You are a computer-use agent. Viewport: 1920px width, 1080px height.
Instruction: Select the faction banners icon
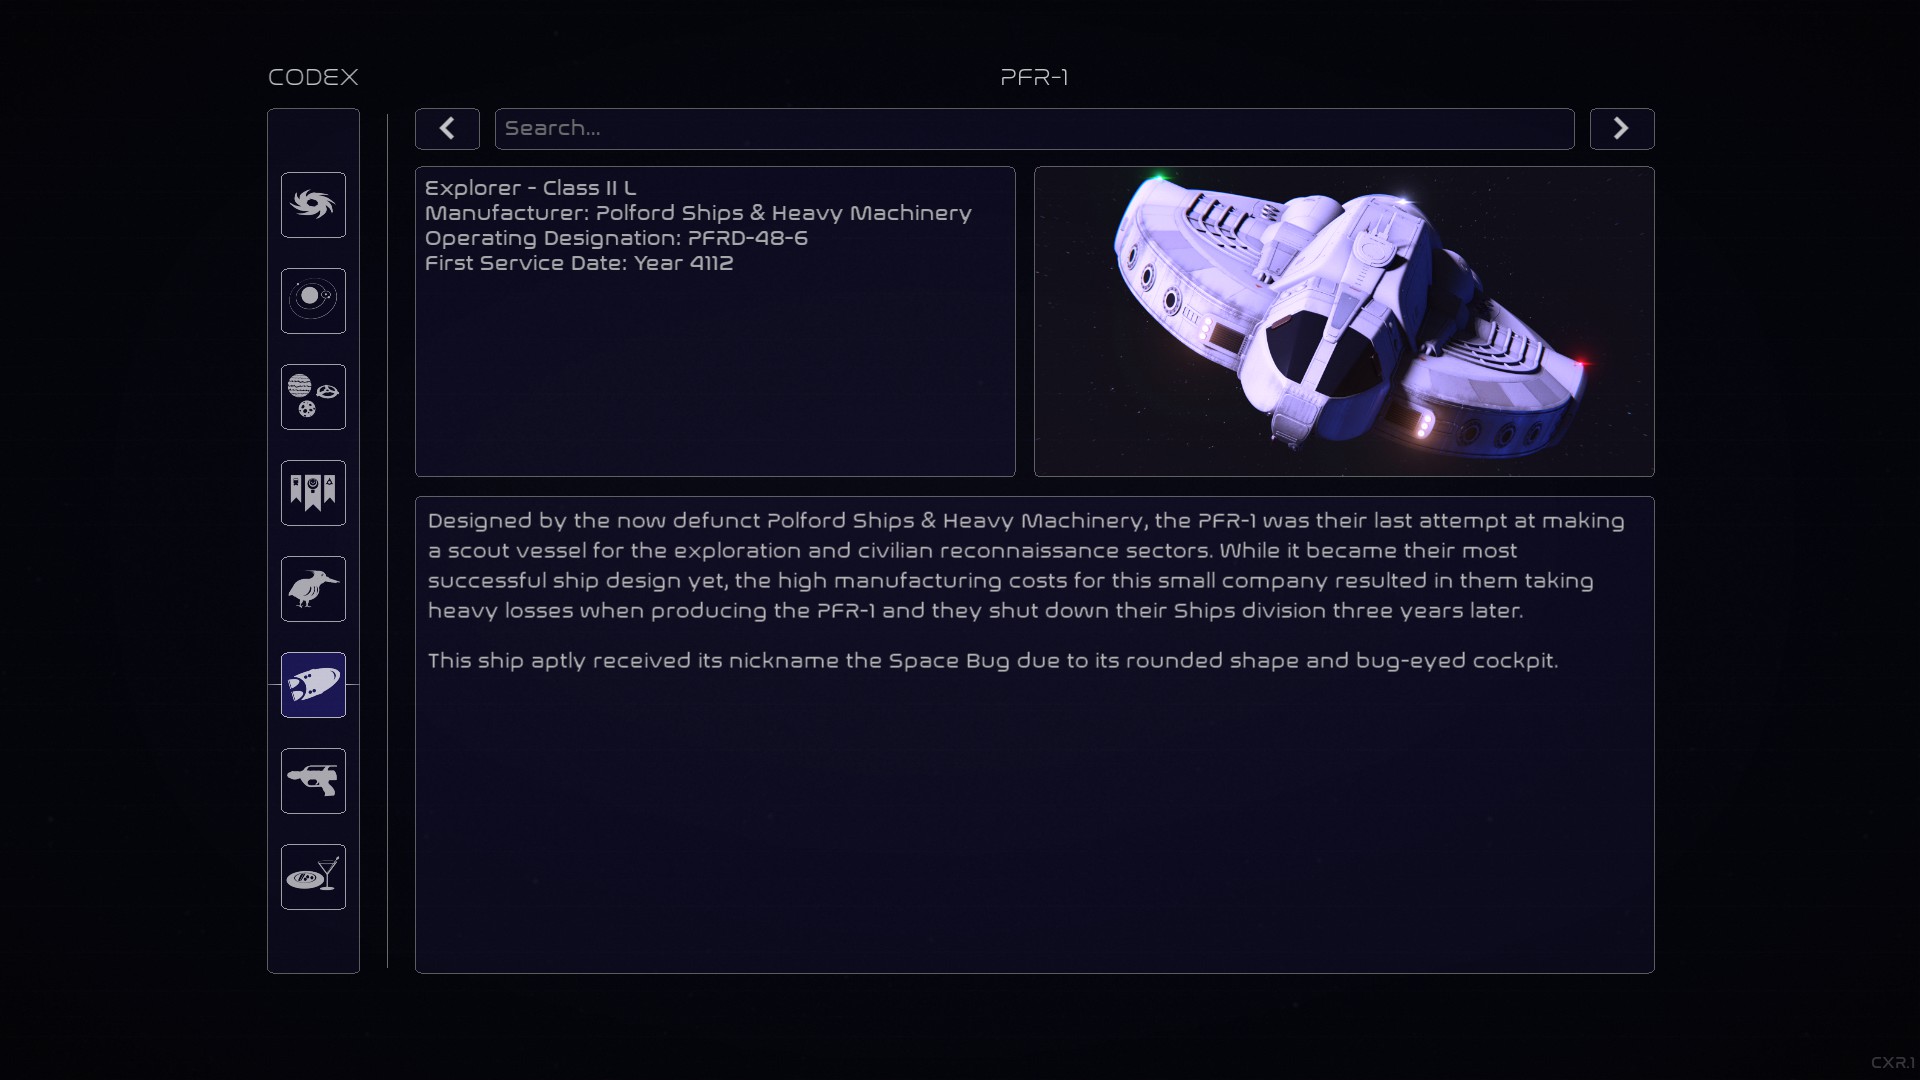point(313,493)
